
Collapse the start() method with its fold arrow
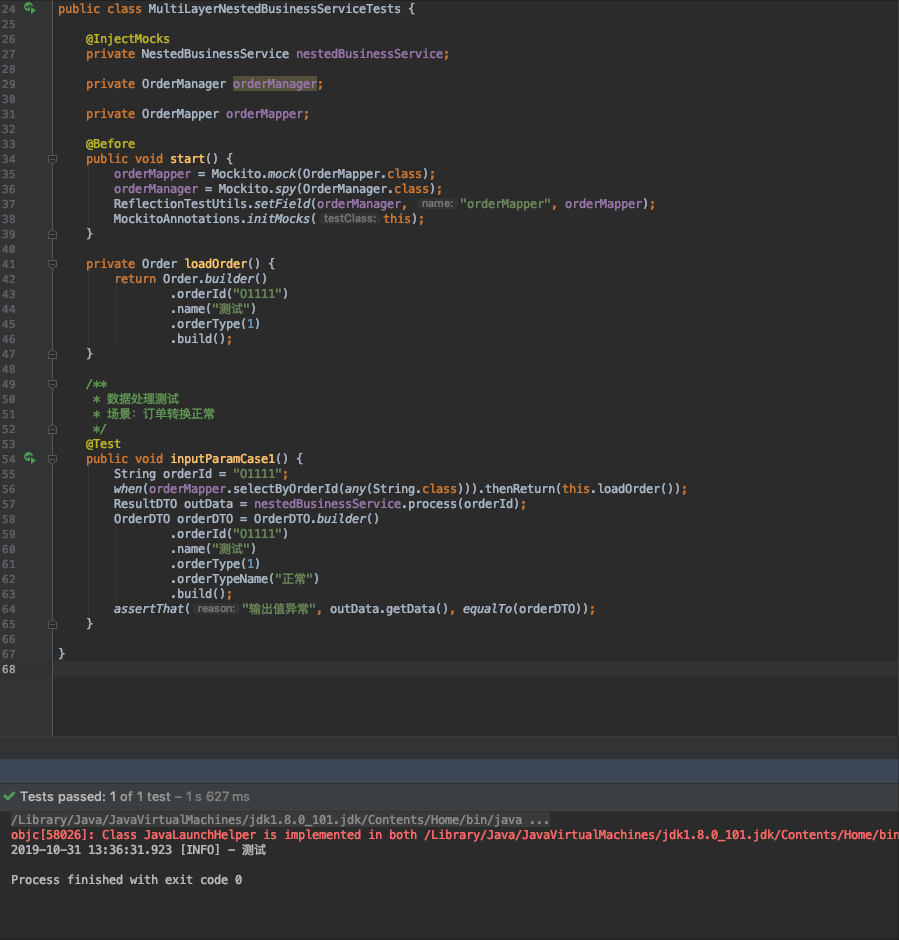[x=53, y=158]
